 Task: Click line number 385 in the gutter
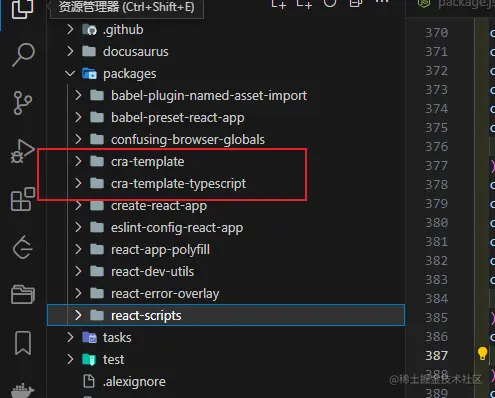437,318
